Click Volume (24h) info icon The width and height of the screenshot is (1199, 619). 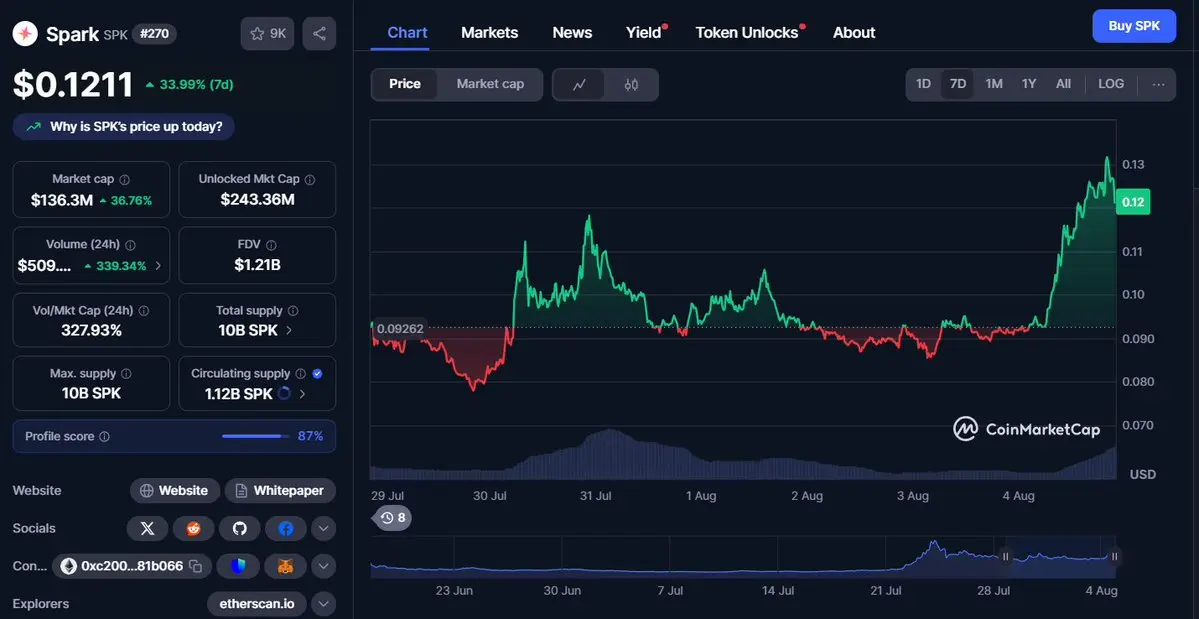click(130, 245)
